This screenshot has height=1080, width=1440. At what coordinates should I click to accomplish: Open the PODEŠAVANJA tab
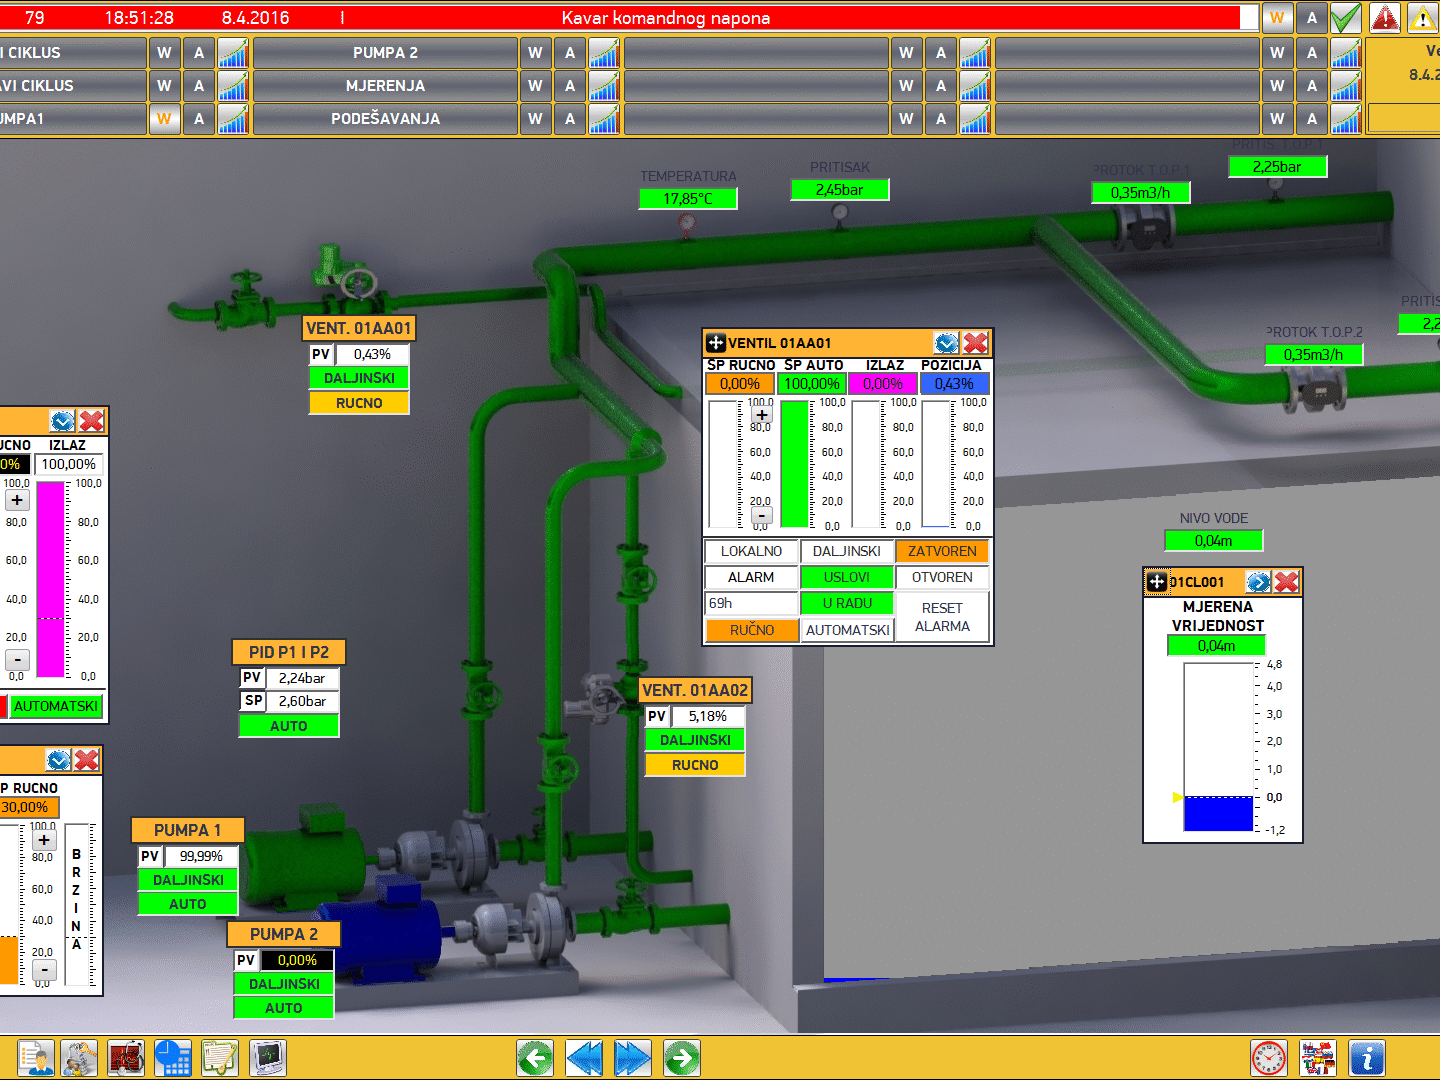385,119
